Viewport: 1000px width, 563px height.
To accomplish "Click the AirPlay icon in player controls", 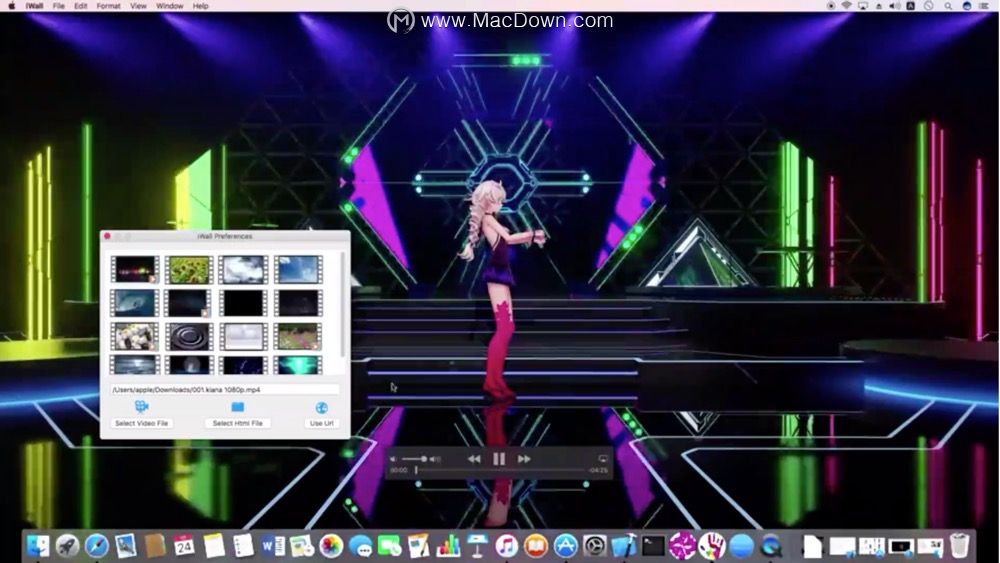I will [x=603, y=459].
